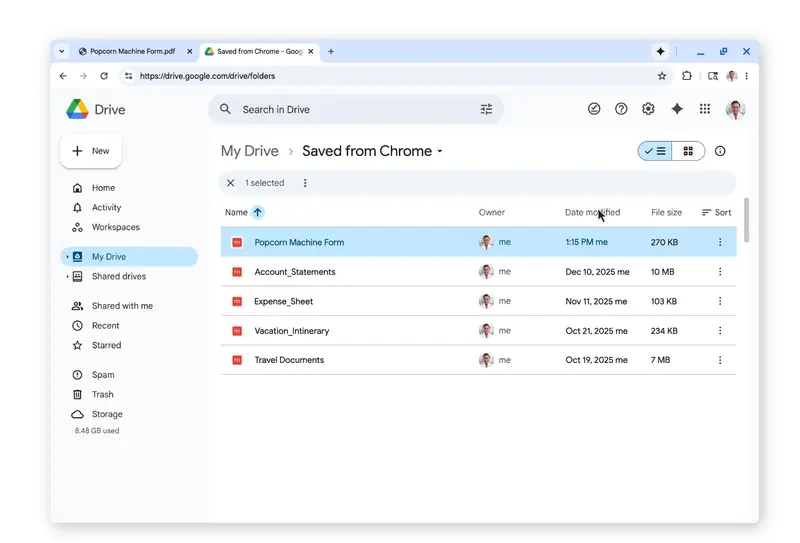
Task: Open Saved from Chrome folder dropdown
Action: (372, 151)
